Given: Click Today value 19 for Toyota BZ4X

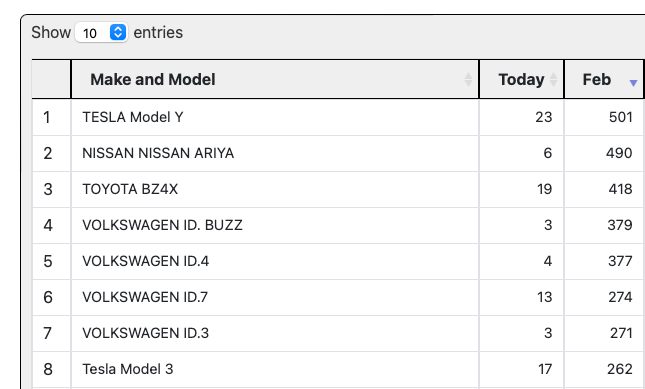Looking at the screenshot, I should pos(544,189).
